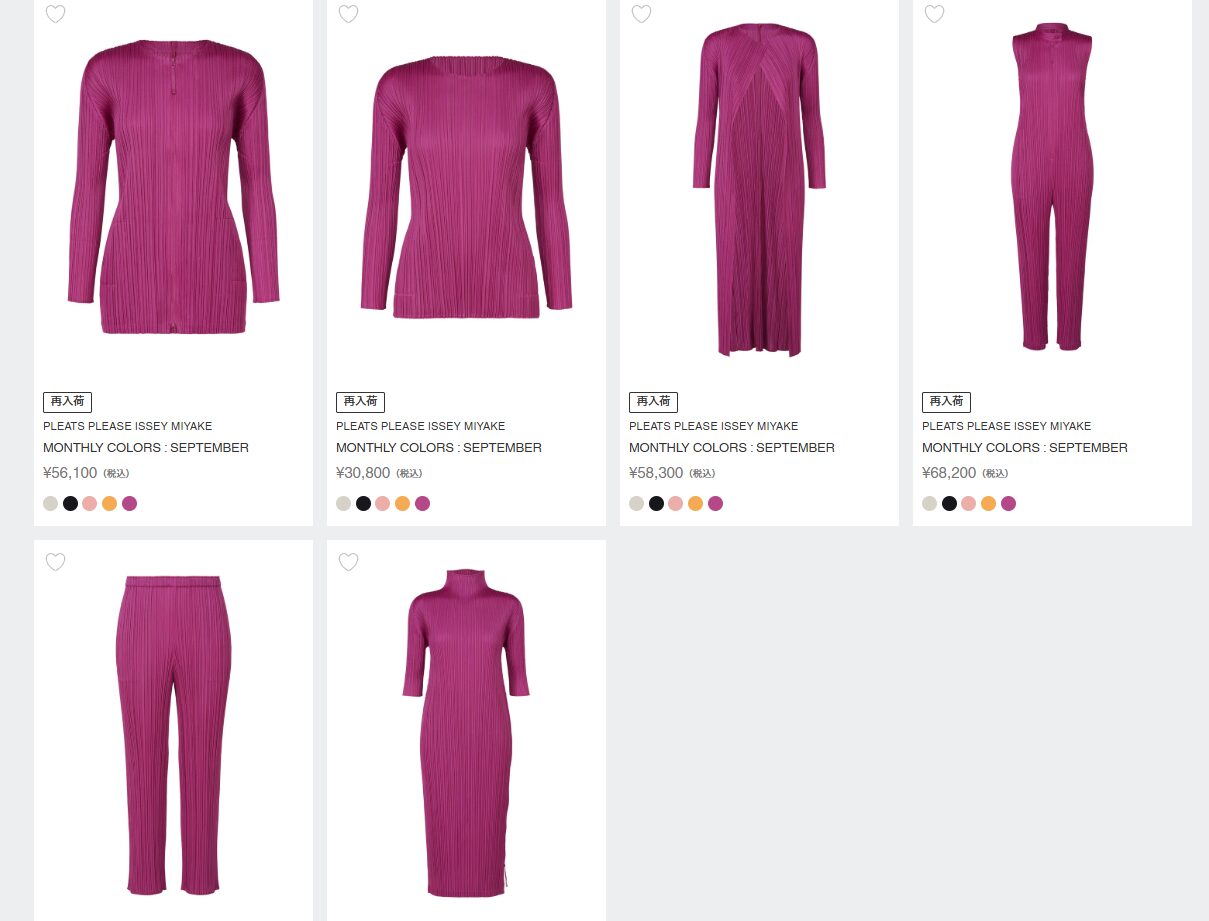View the pleated pants product image
The image size is (1209, 921).
point(173,735)
